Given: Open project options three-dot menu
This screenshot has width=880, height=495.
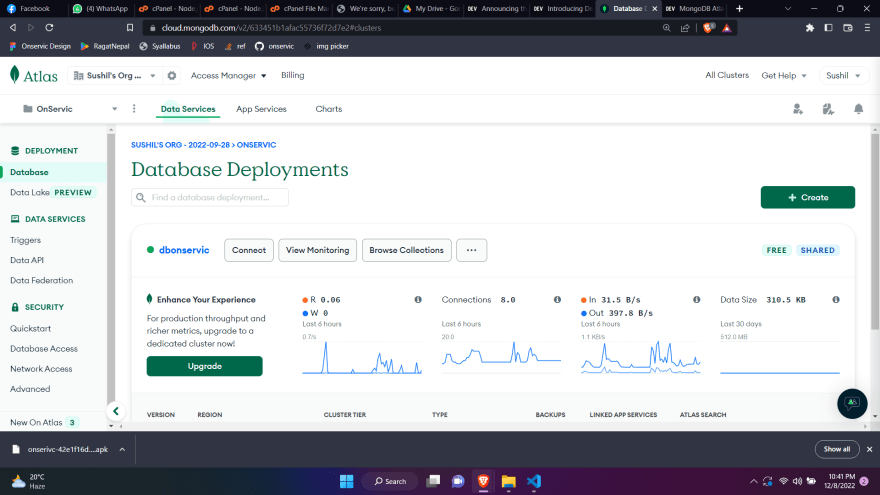Looking at the screenshot, I should point(134,109).
